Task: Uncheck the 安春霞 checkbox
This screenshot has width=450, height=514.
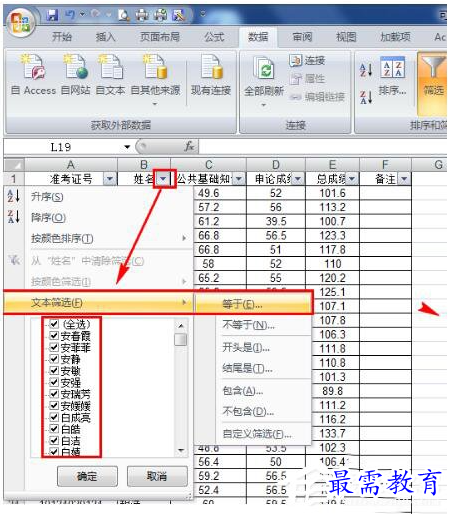Action: tap(54, 335)
